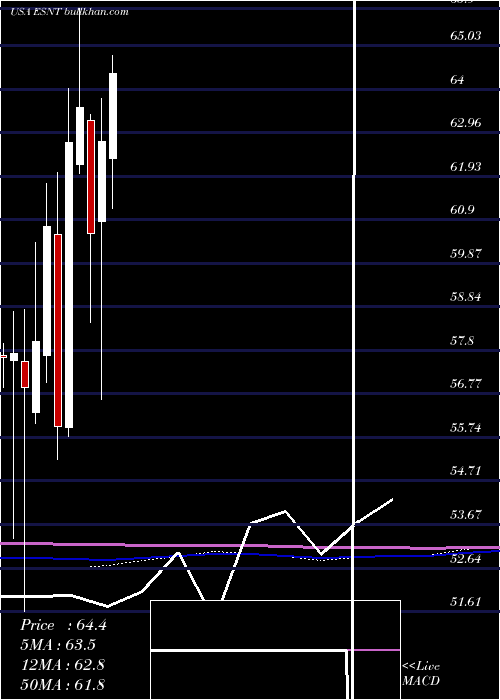The height and width of the screenshot is (700, 500).
Task: Click the 62.96 price axis label
Action: pyautogui.click(x=466, y=123)
